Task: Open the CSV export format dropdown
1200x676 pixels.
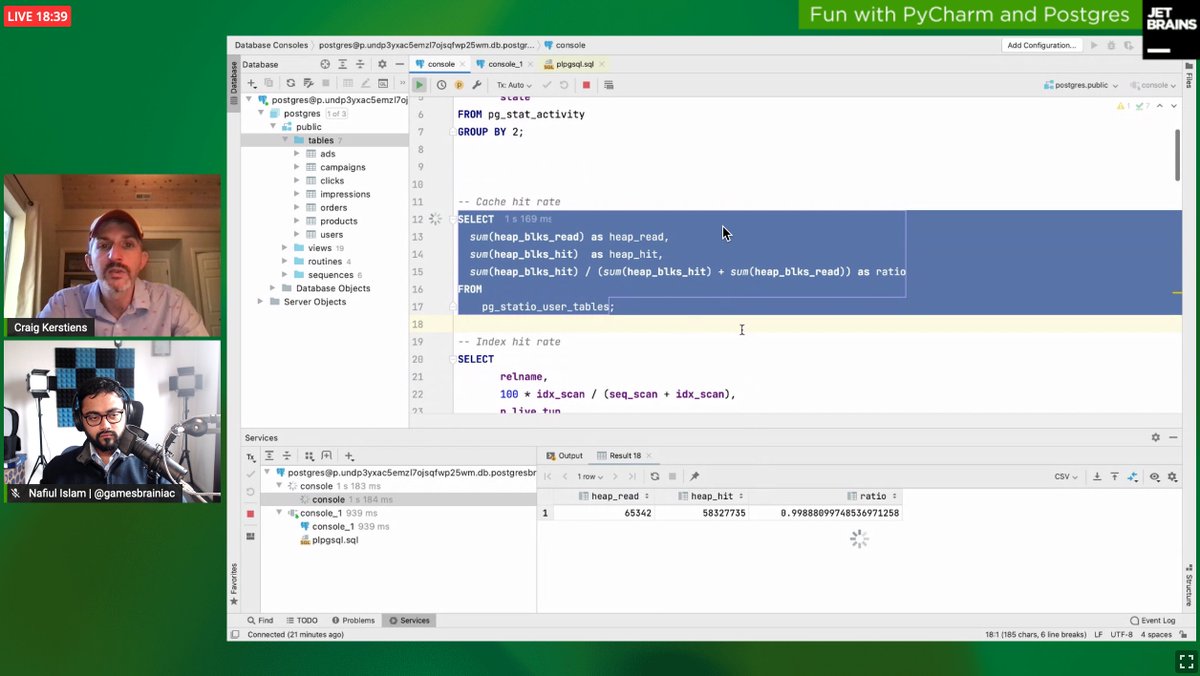Action: pos(1066,477)
